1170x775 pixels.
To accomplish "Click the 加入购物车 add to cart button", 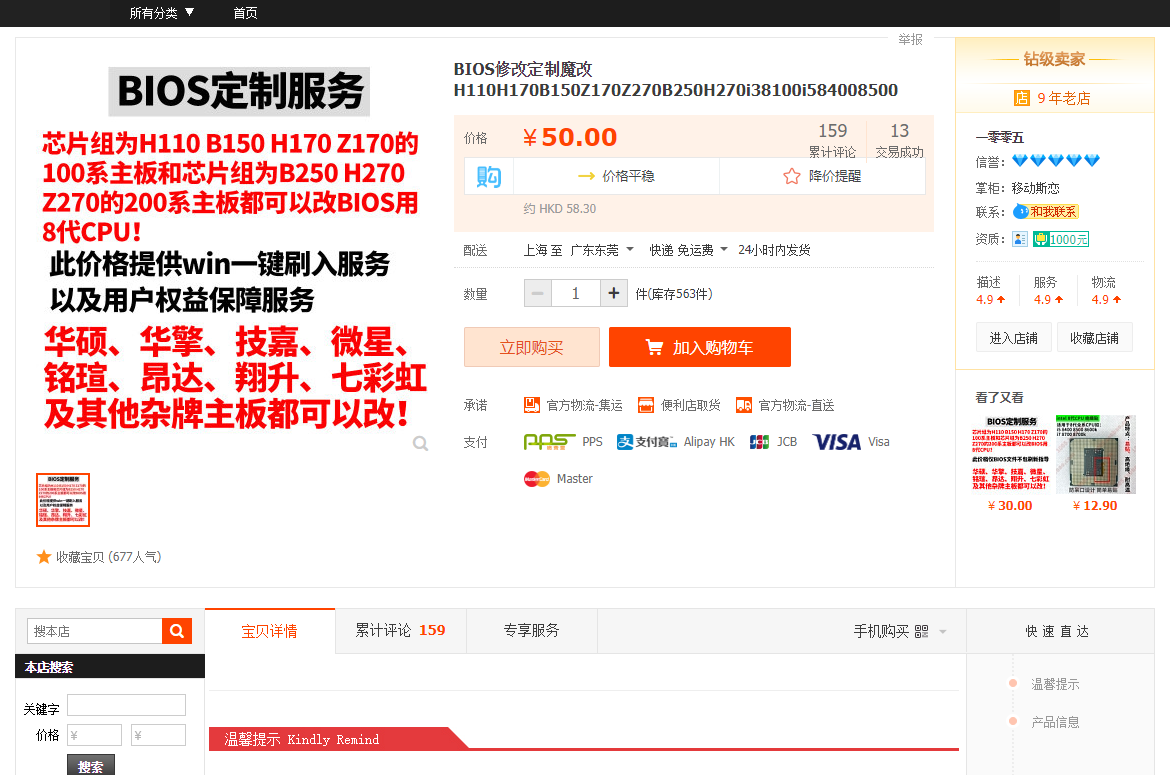I will 699,347.
